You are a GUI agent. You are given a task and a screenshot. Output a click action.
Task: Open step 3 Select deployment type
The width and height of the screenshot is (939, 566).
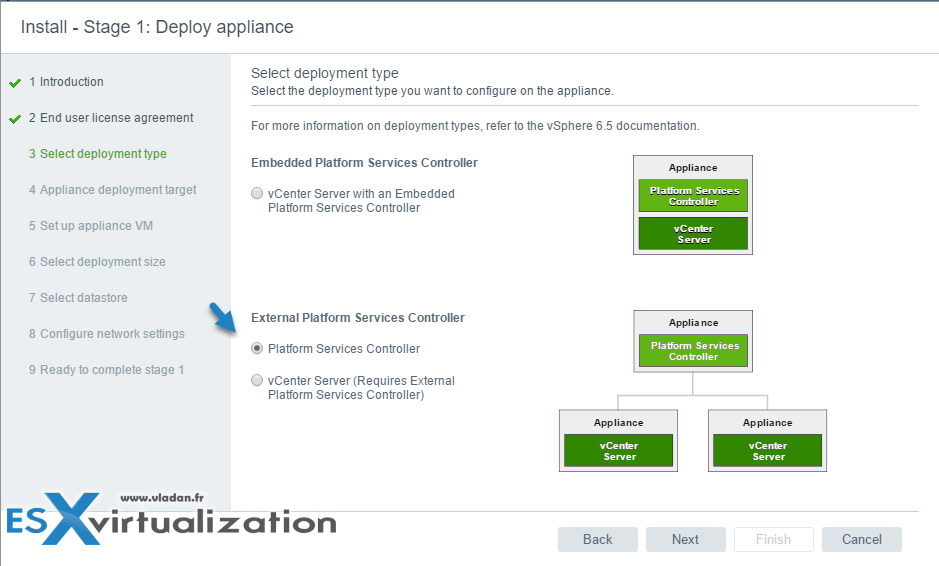98,154
